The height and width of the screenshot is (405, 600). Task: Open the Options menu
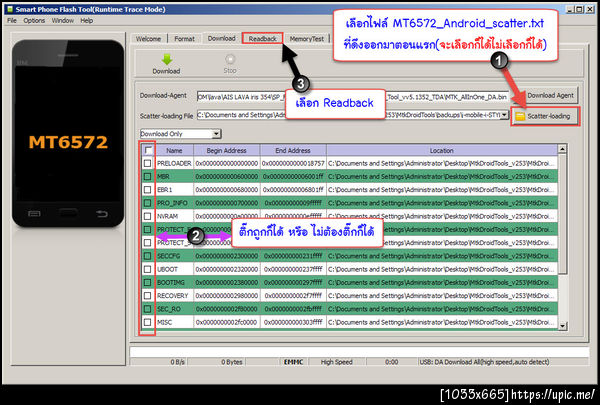point(34,21)
